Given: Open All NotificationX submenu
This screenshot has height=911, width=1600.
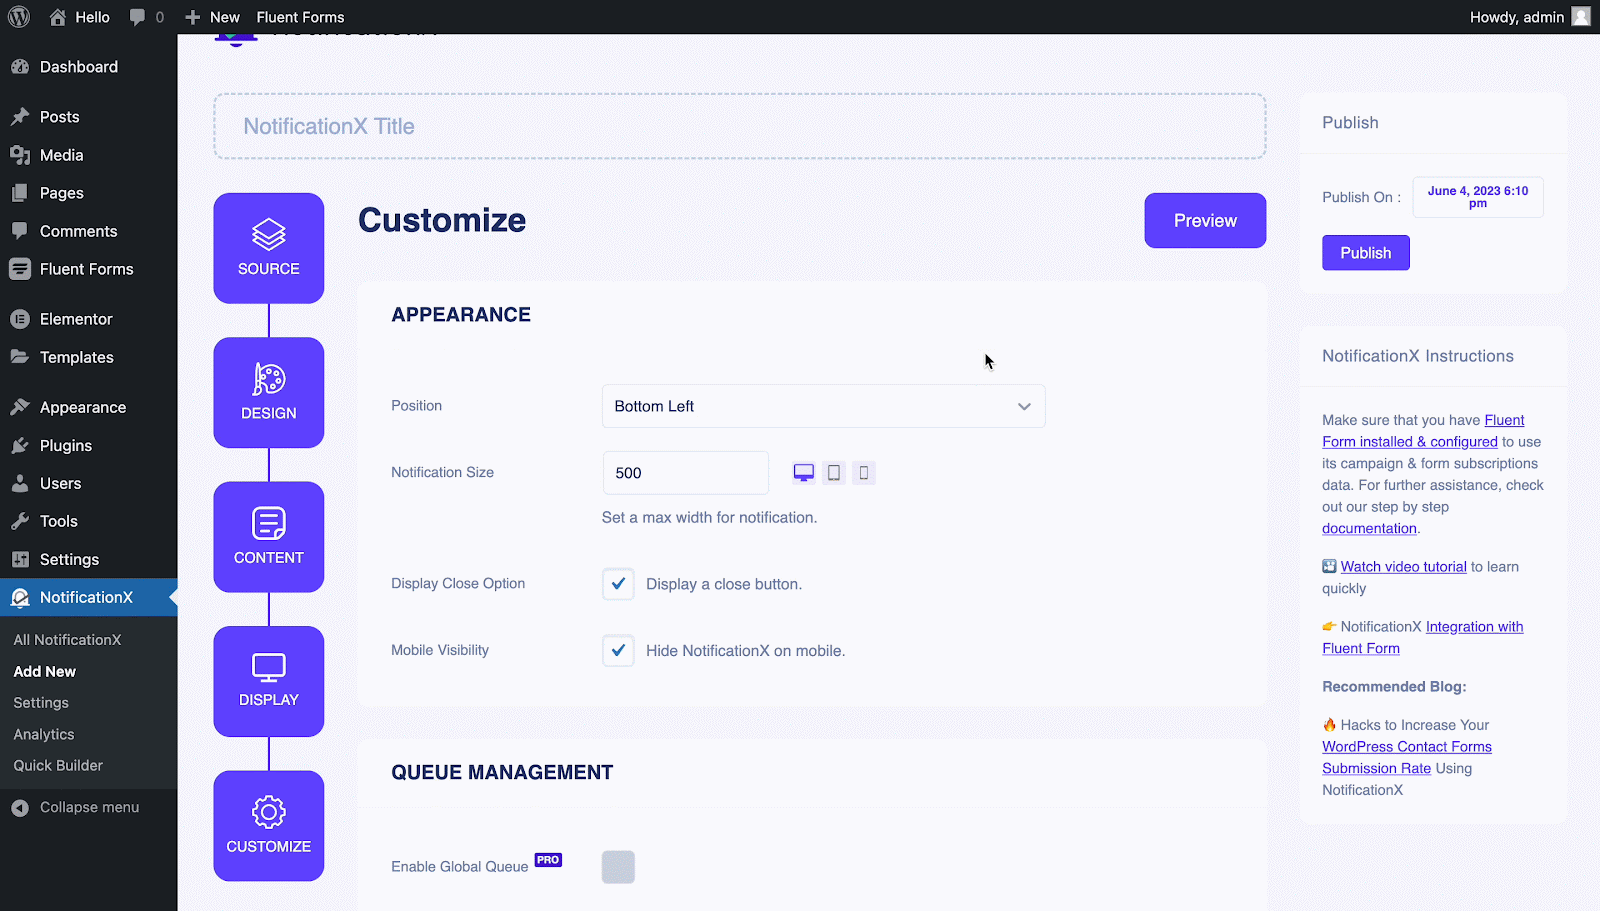Looking at the screenshot, I should pyautogui.click(x=67, y=640).
